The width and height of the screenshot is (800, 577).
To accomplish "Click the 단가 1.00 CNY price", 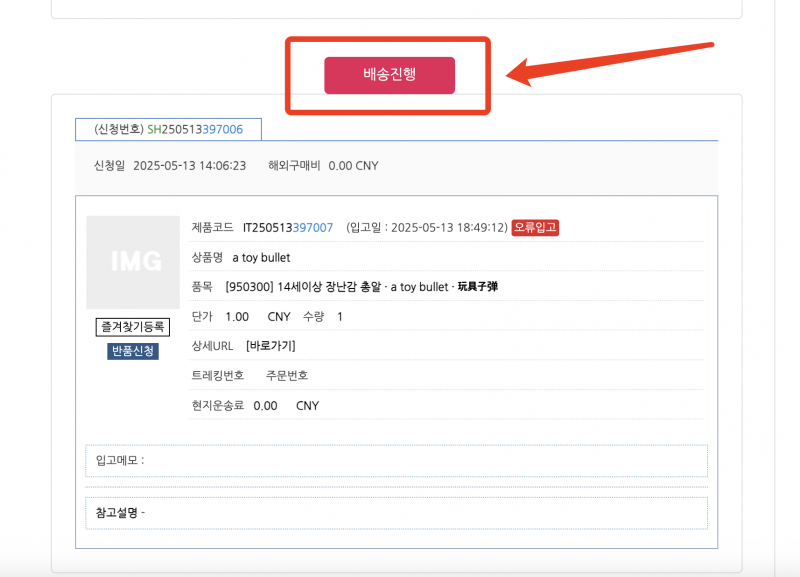I will (x=258, y=317).
